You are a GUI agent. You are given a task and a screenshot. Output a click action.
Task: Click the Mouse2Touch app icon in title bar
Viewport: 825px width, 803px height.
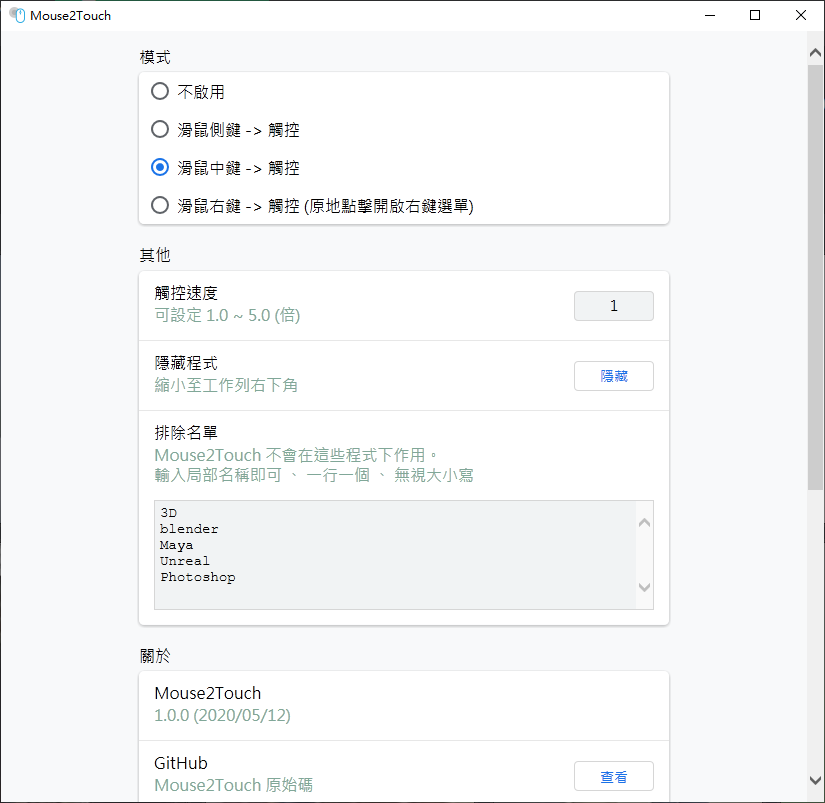(x=17, y=15)
